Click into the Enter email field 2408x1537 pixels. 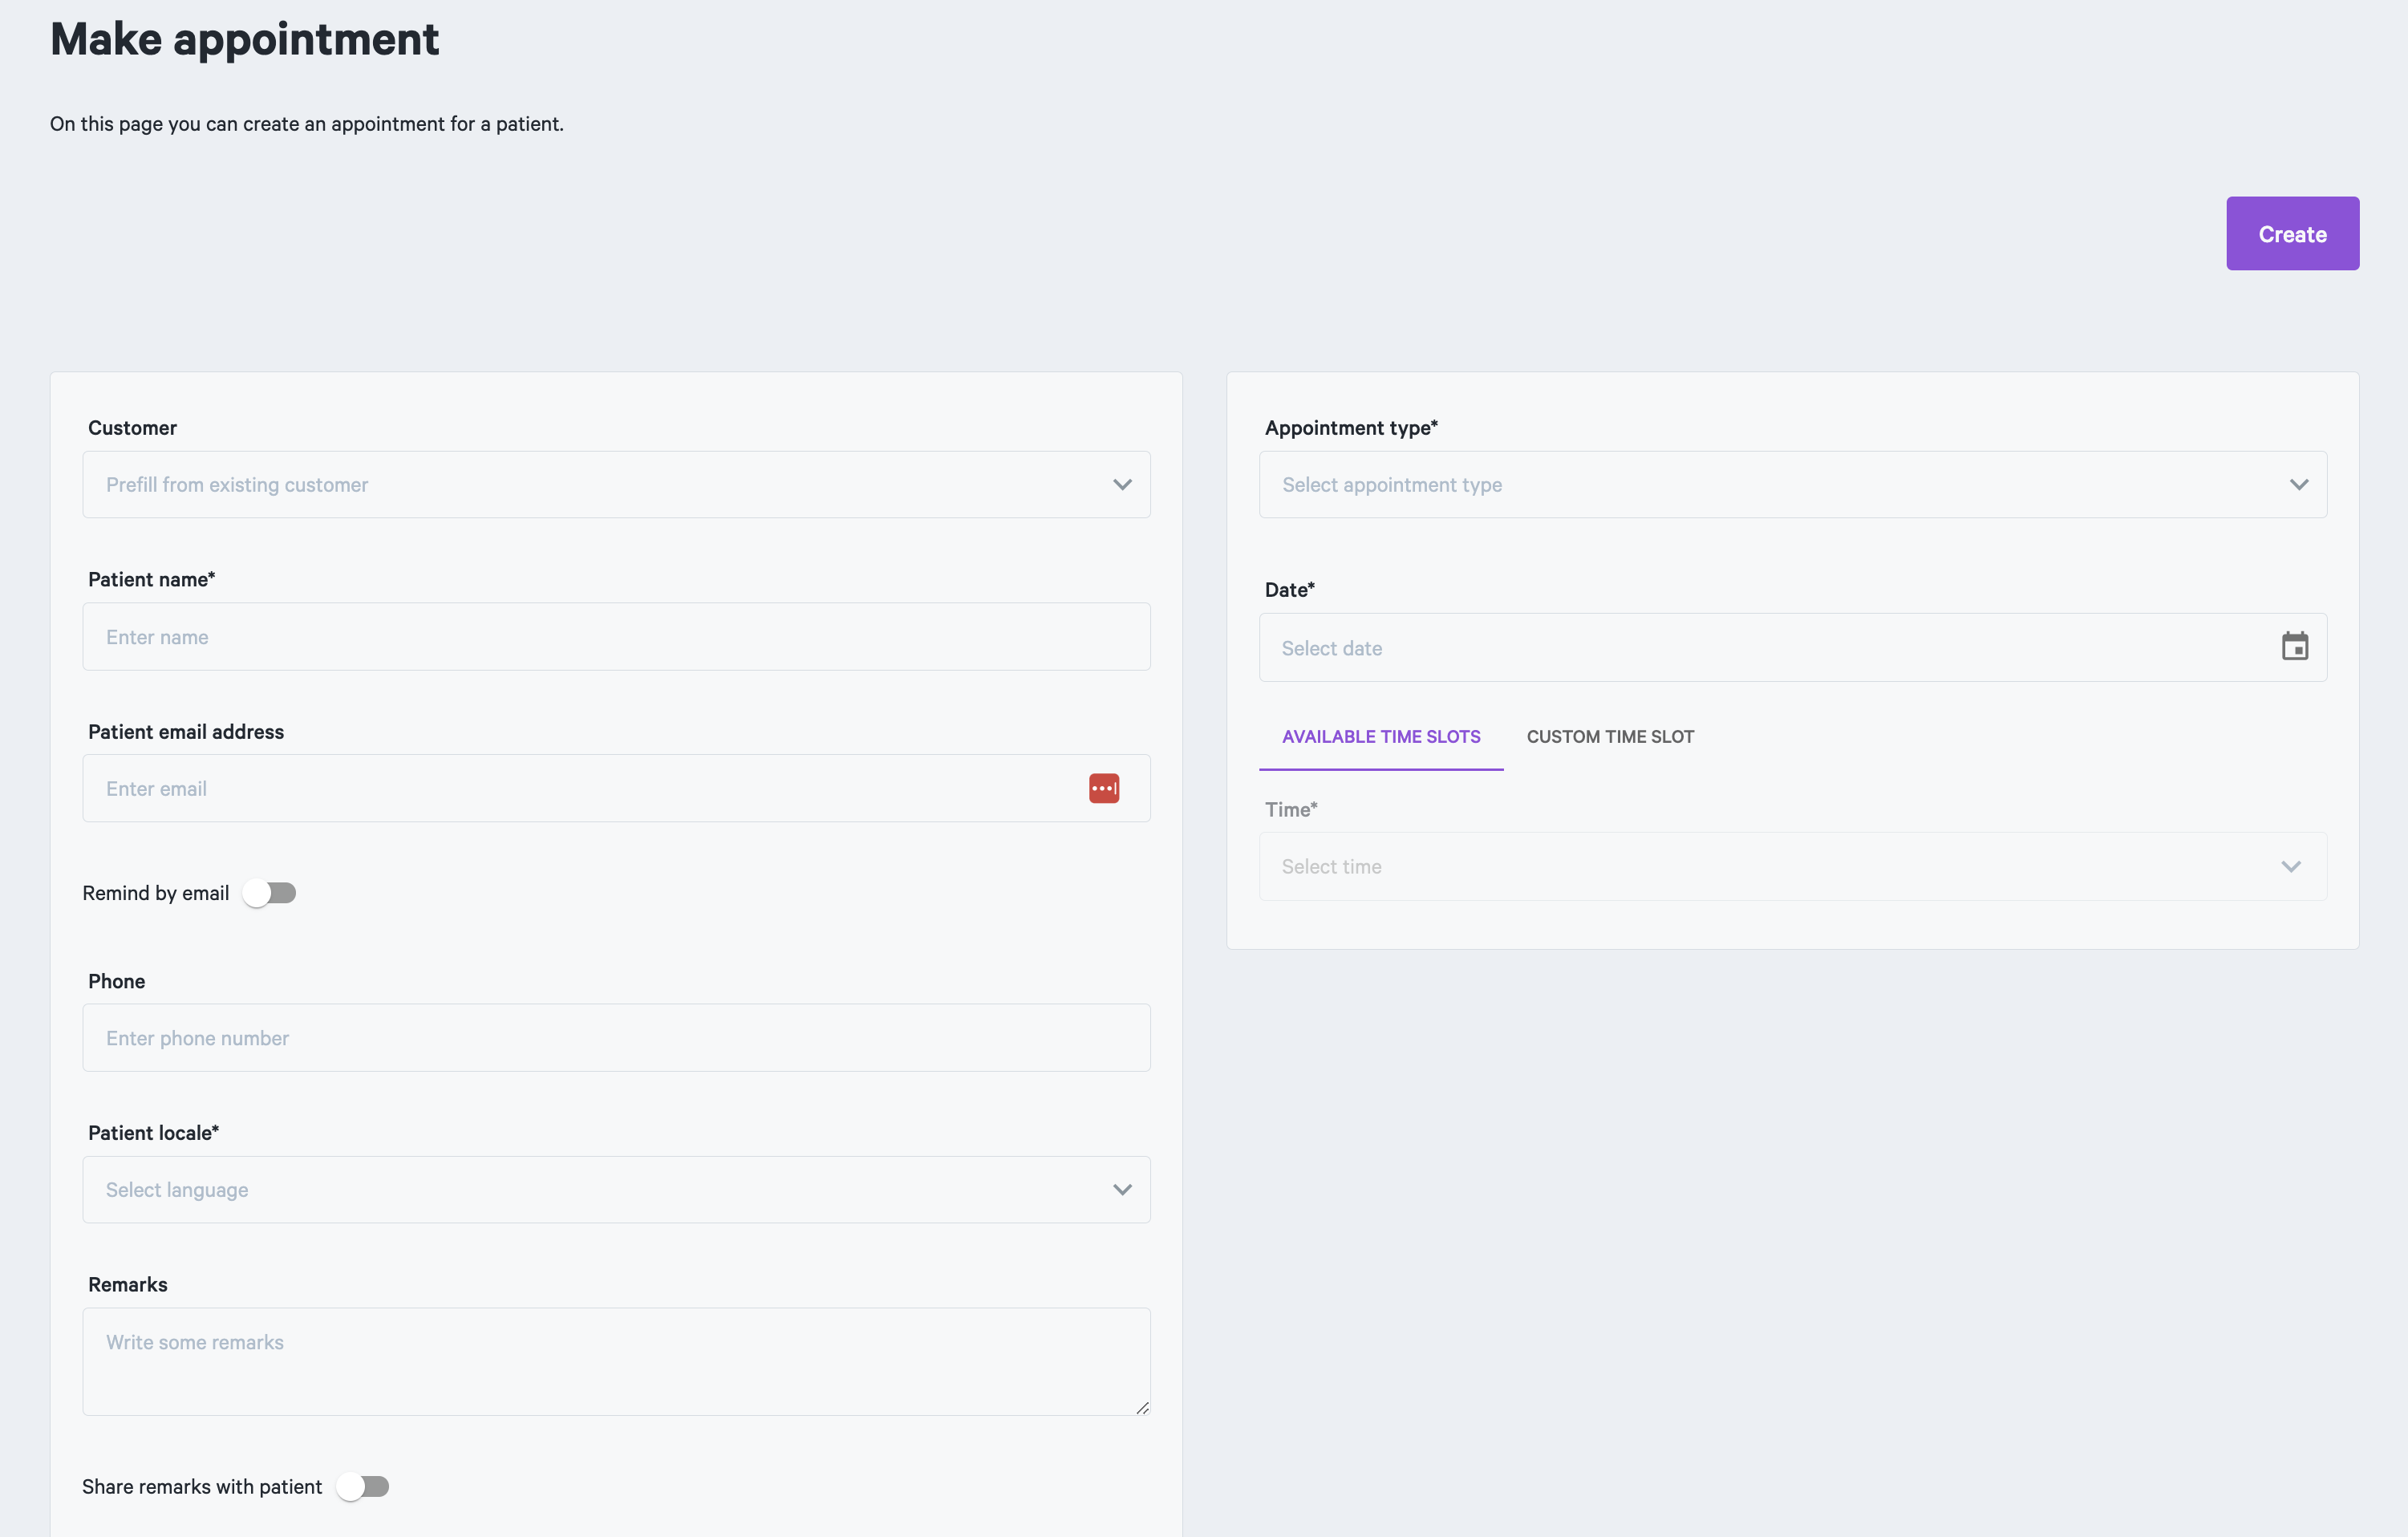pos(616,789)
